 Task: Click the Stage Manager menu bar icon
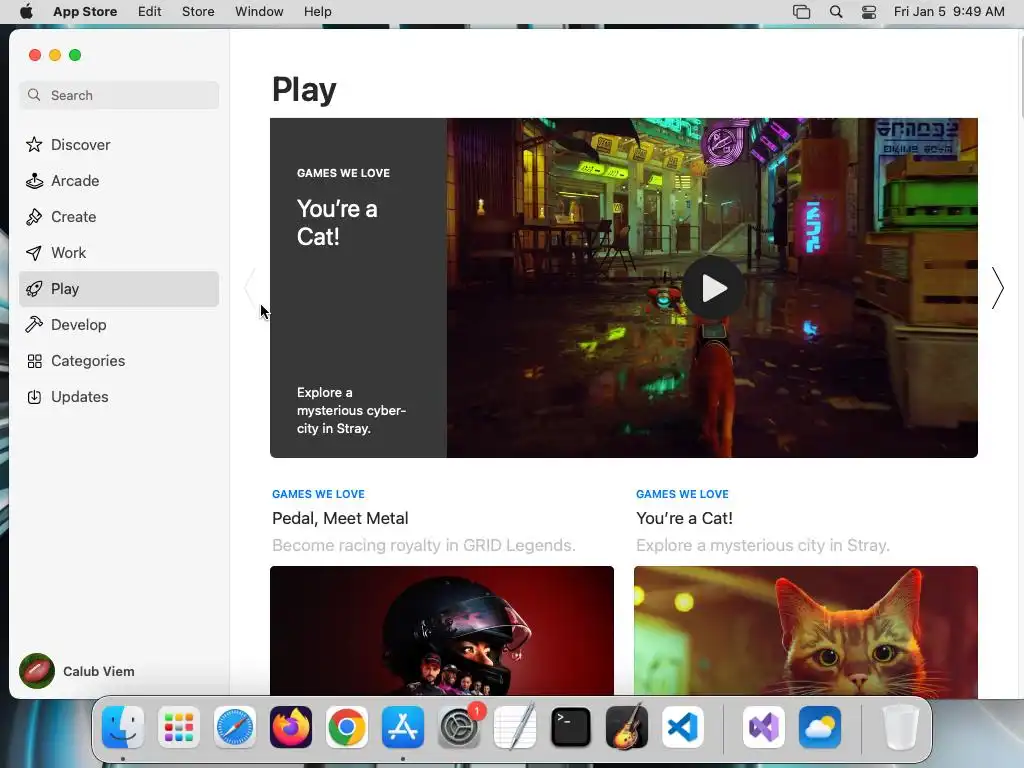click(801, 12)
